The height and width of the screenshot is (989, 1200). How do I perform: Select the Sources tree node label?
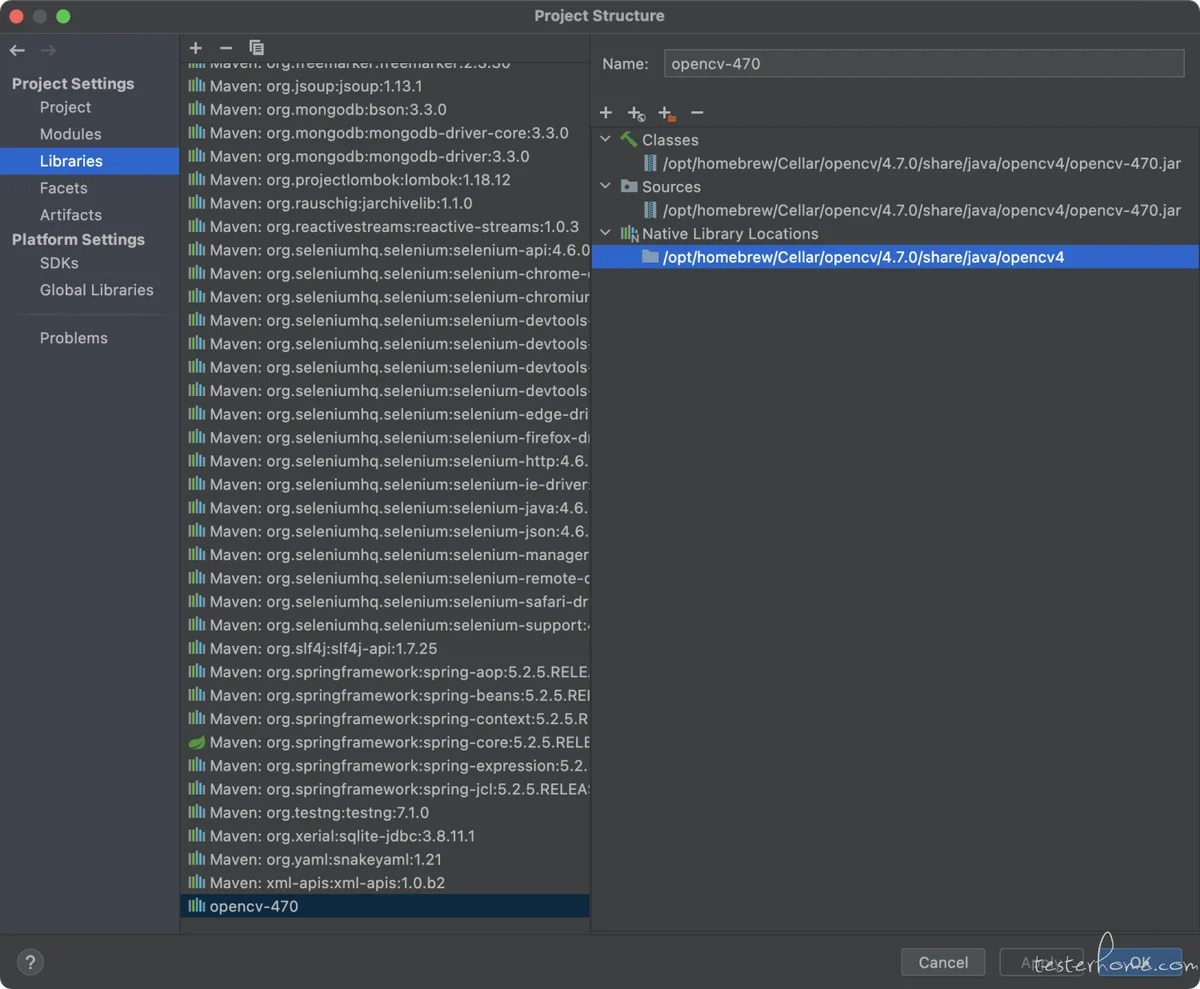[x=671, y=187]
